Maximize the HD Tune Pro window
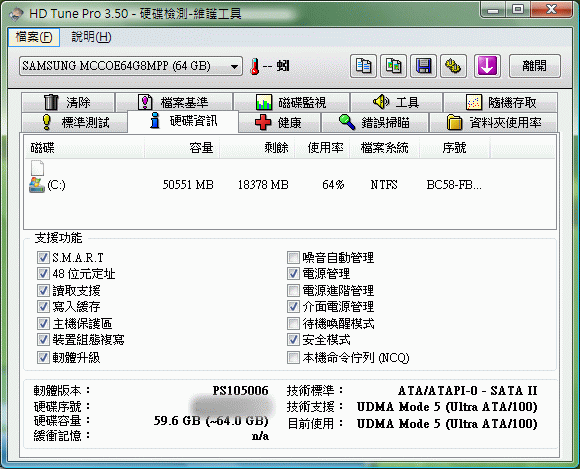The height and width of the screenshot is (469, 580). click(518, 10)
